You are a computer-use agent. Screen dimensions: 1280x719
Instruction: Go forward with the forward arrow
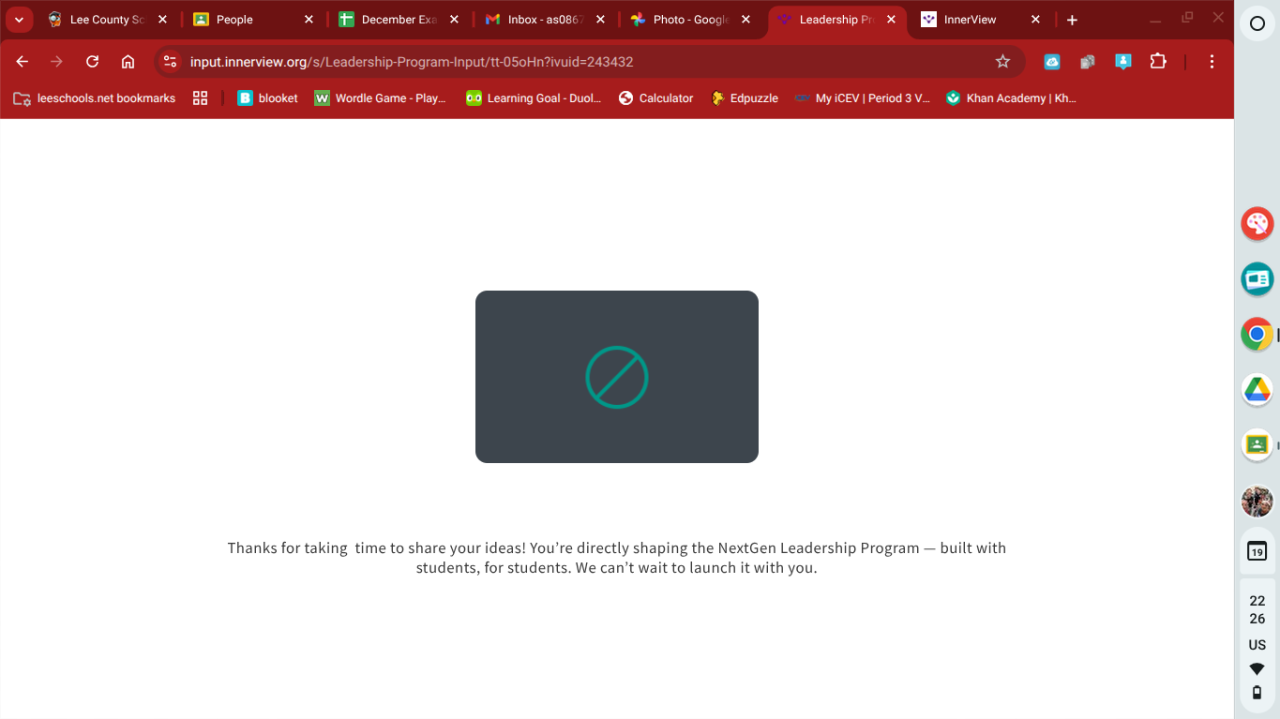point(57,61)
